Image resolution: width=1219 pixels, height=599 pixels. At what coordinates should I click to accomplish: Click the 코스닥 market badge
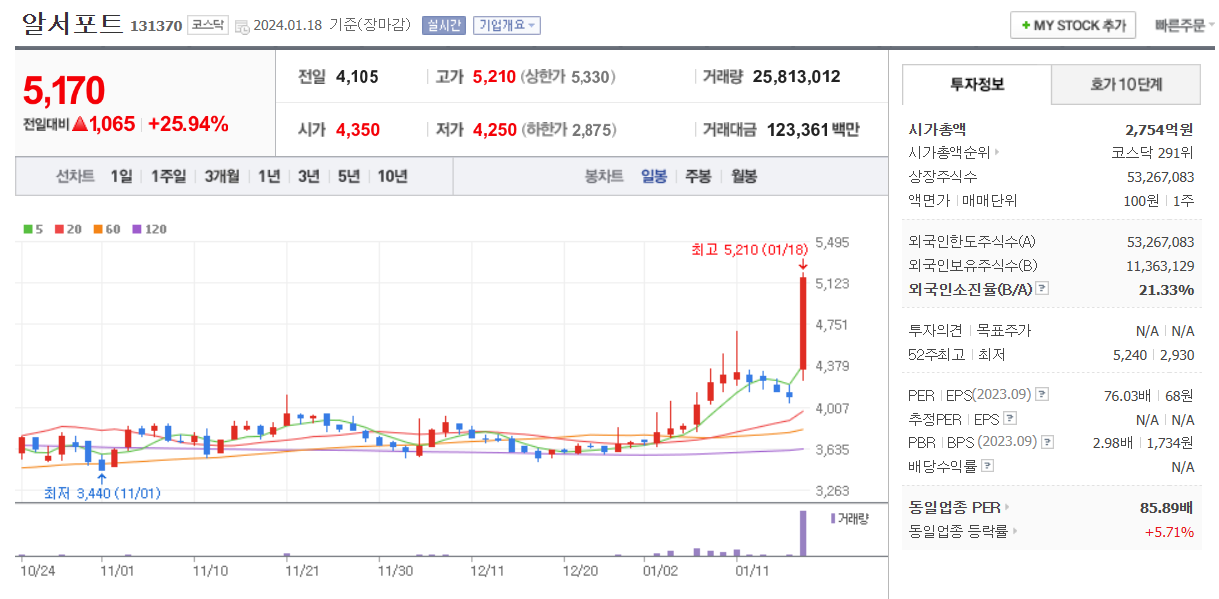click(208, 25)
